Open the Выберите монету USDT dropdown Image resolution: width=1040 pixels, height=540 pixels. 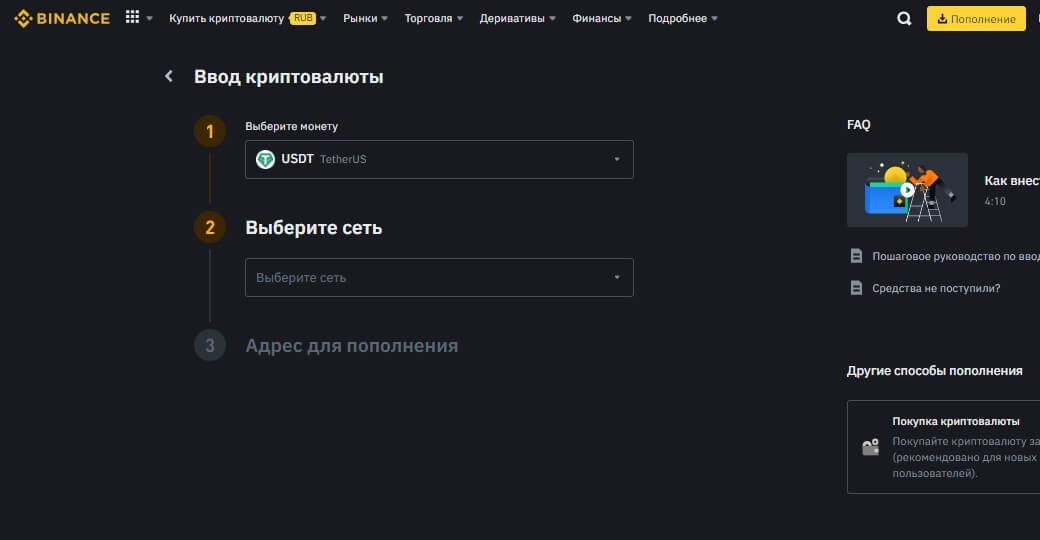439,159
